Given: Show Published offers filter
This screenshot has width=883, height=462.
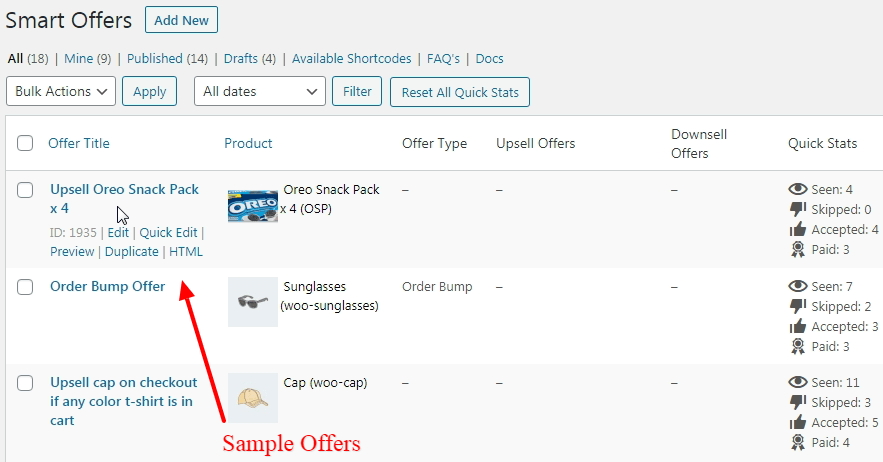Looking at the screenshot, I should (155, 59).
